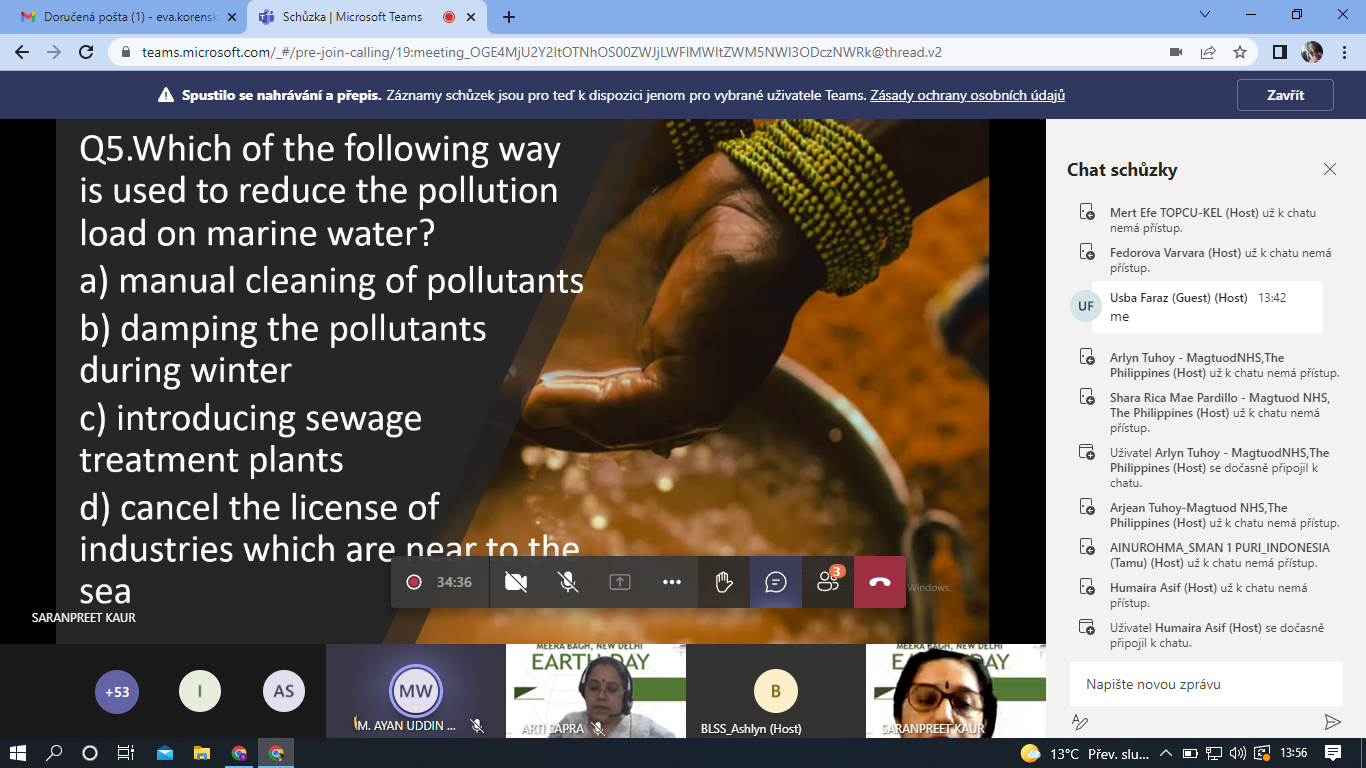The height and width of the screenshot is (768, 1366).
Task: Click the +53 more participants bubble
Action: click(x=117, y=691)
